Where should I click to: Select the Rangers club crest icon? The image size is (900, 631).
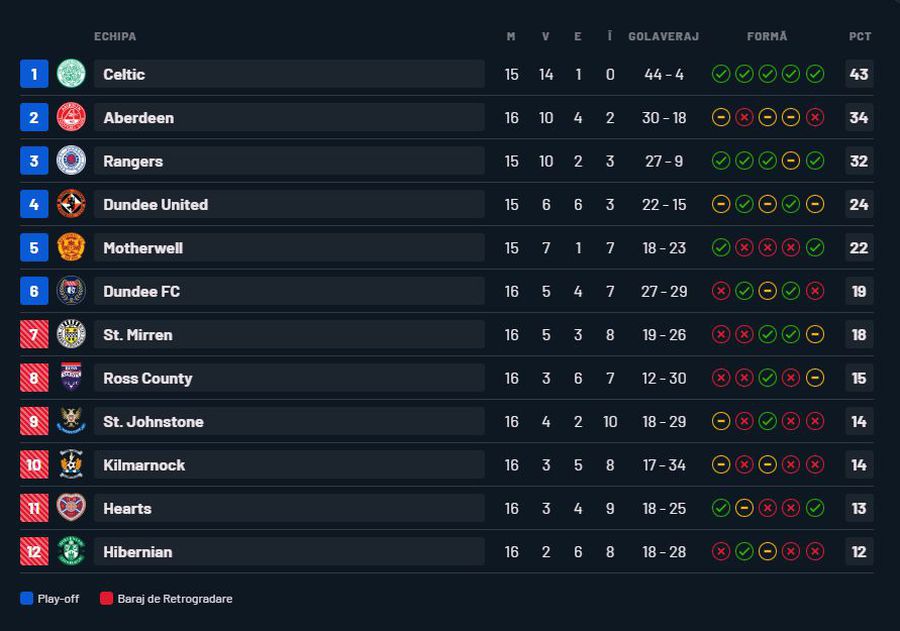[71, 161]
